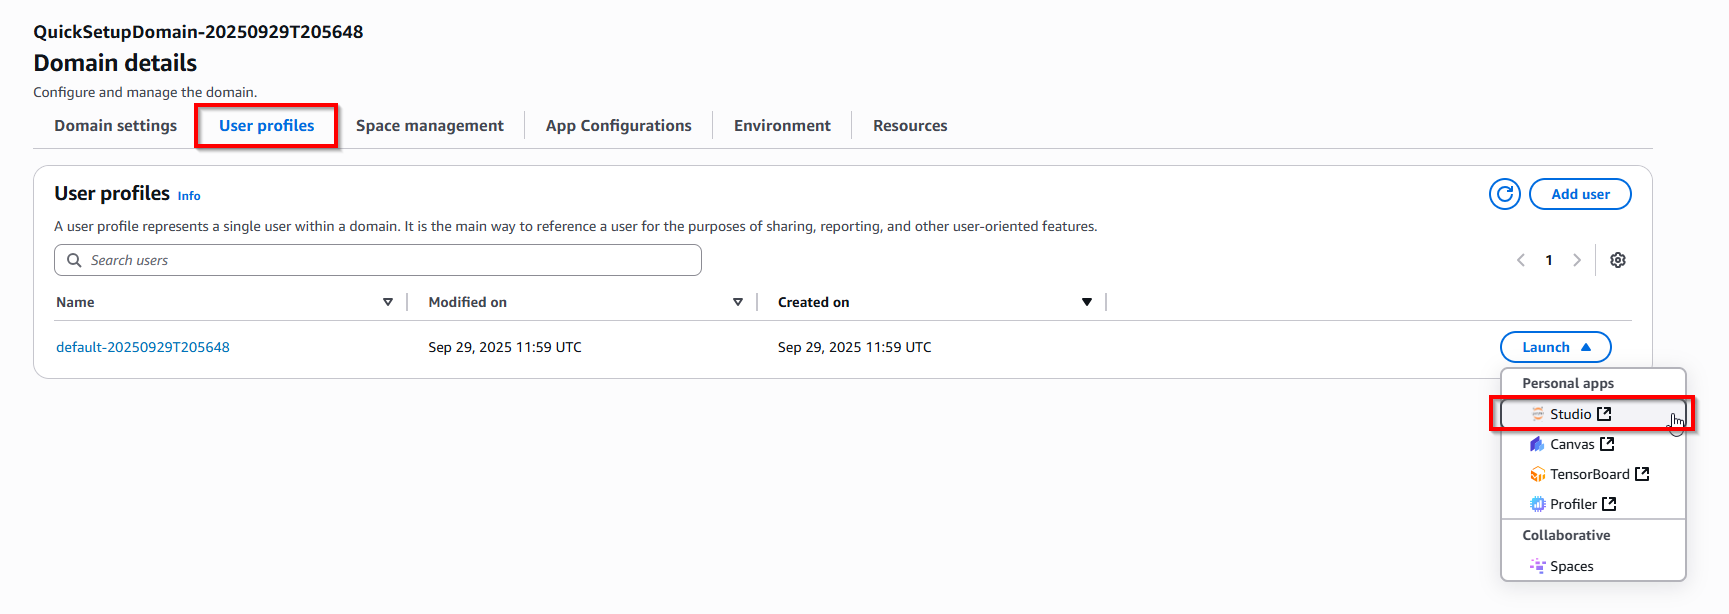Open Profiler from the launch menu
Viewport: 1729px width, 614px height.
[1573, 504]
